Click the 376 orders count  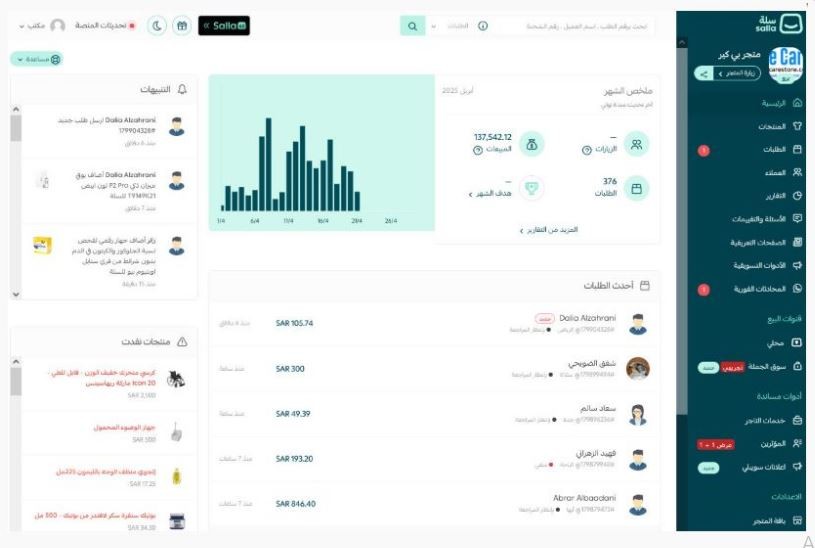click(x=610, y=181)
